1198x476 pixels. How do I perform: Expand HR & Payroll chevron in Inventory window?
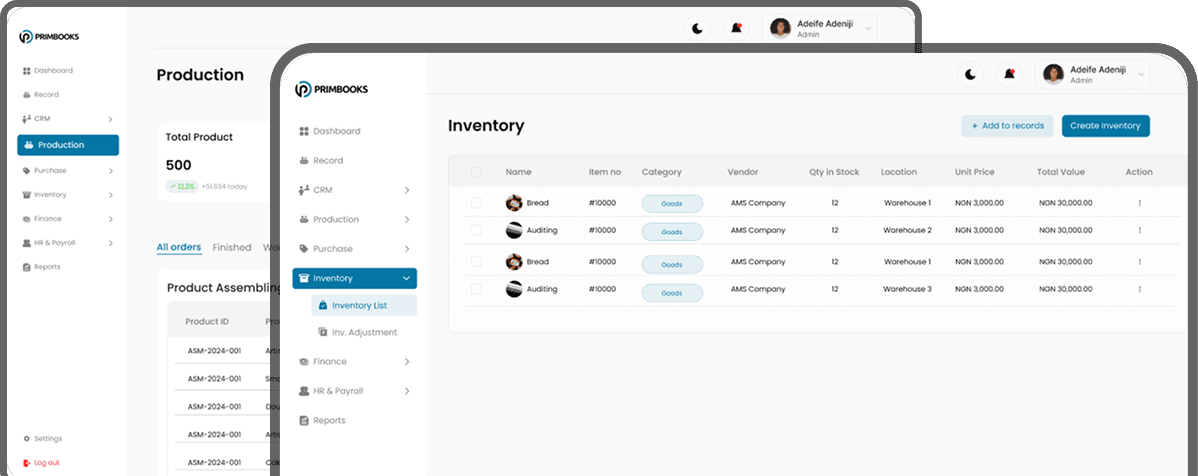click(406, 391)
